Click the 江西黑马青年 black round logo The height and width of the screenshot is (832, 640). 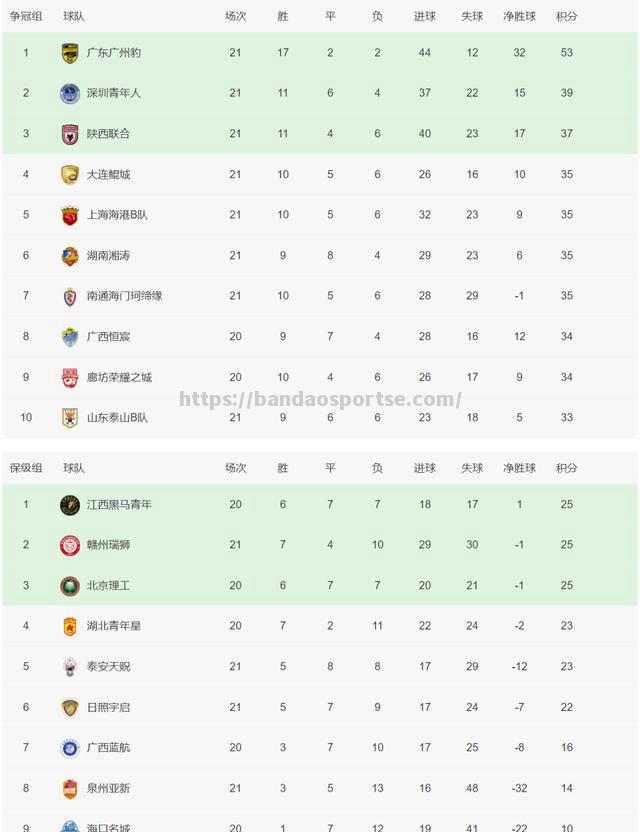pos(70,505)
